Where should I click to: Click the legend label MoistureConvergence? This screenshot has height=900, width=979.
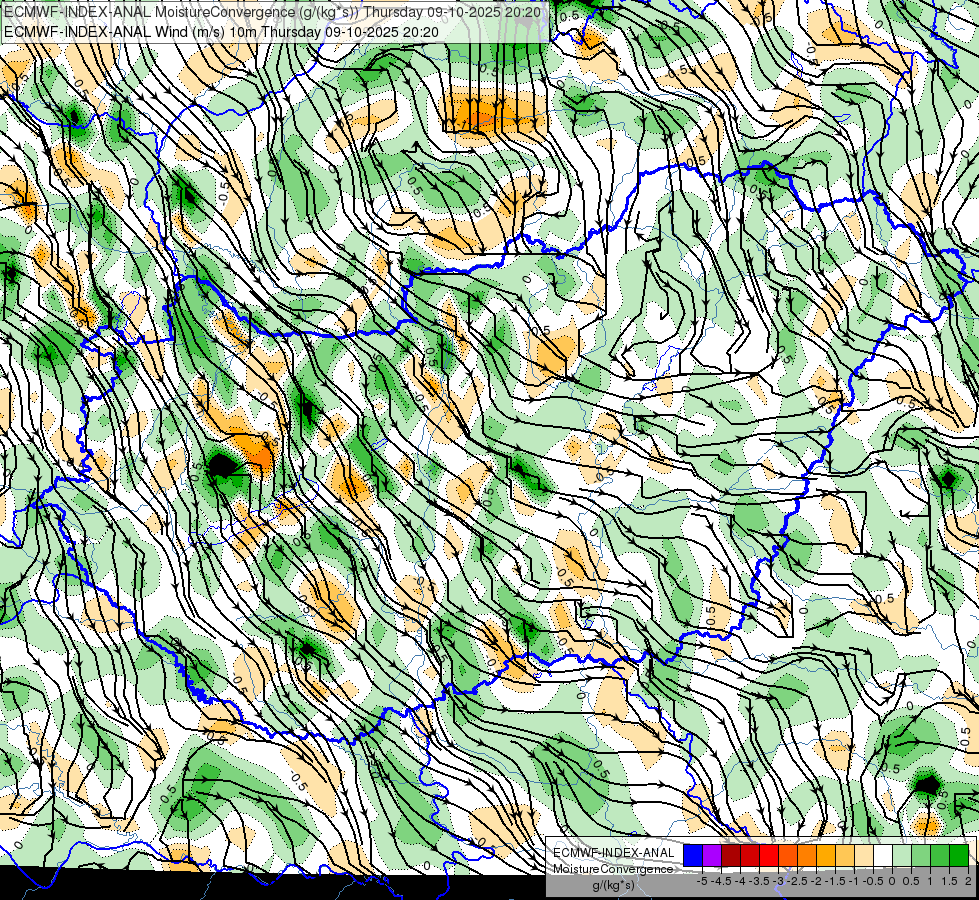coord(613,869)
